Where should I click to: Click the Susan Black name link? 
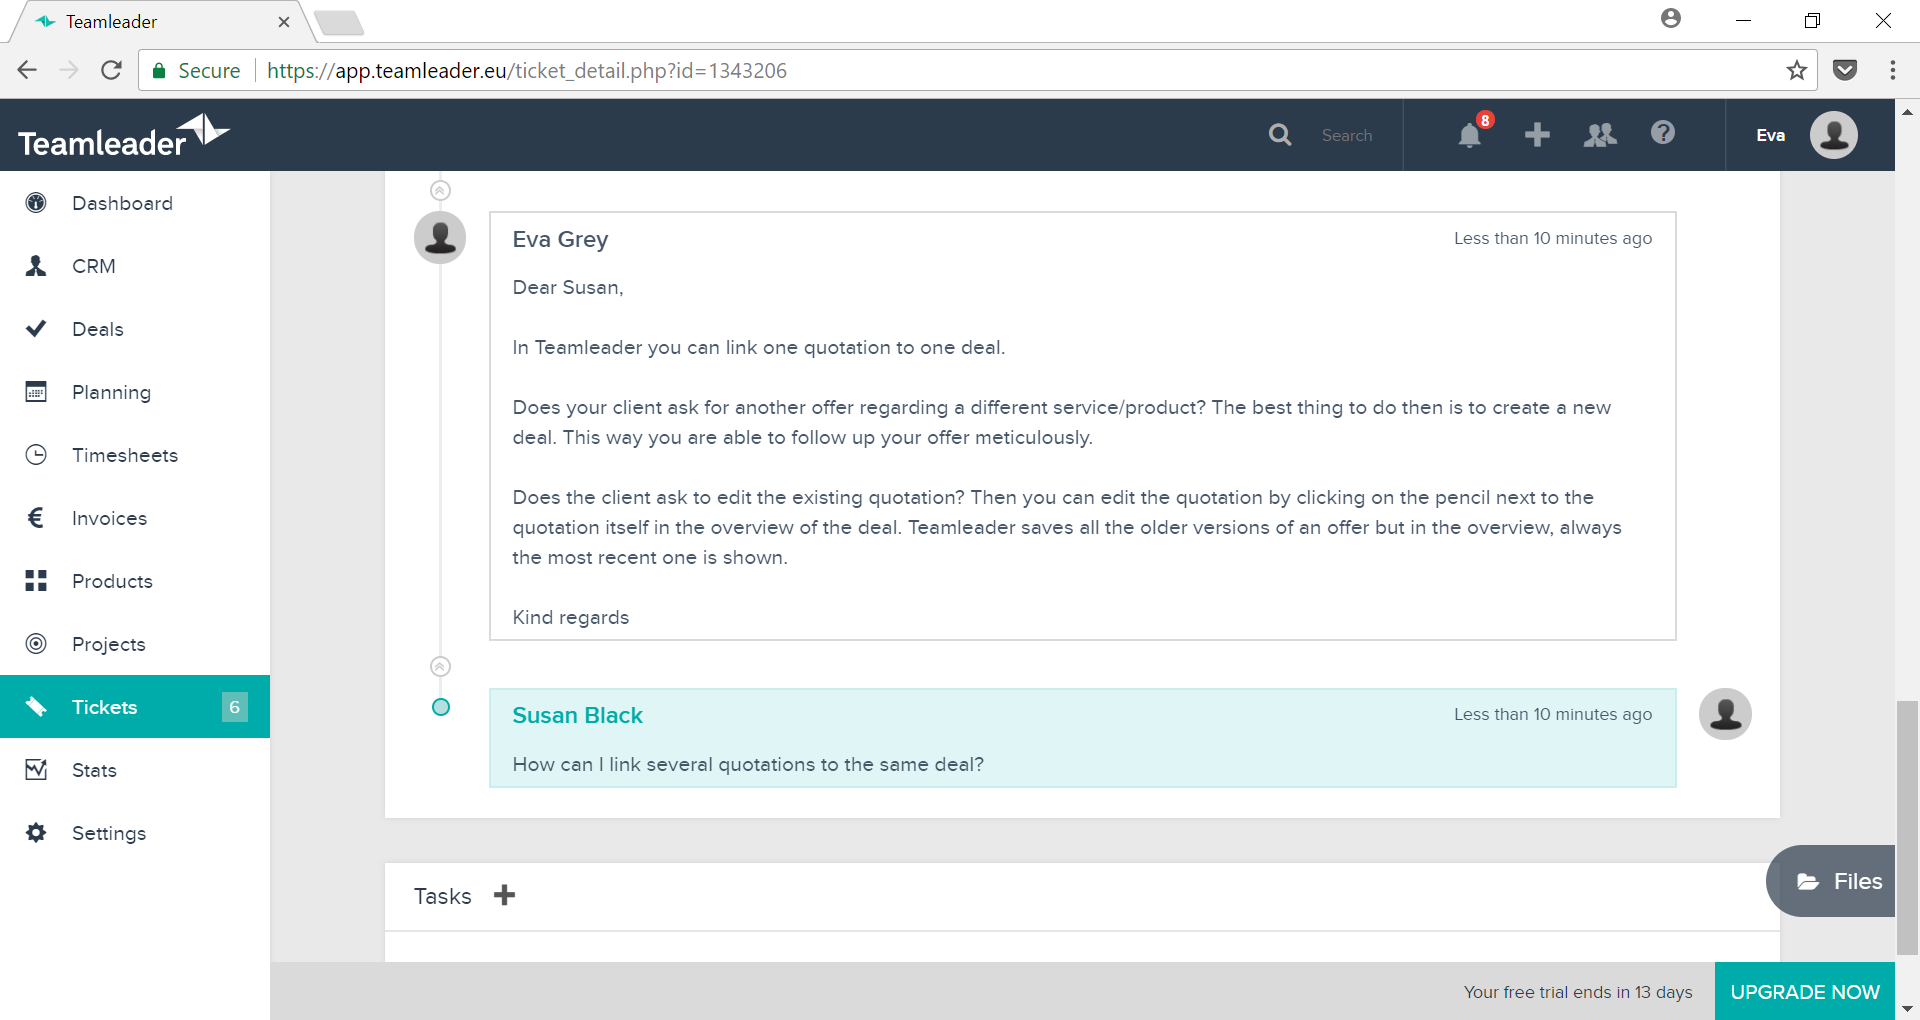(577, 715)
